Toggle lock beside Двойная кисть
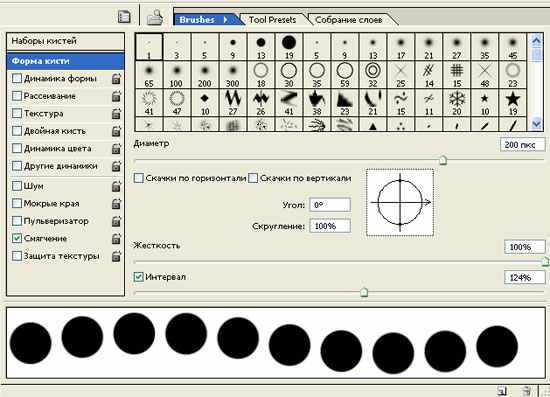Viewport: 550px width, 397px height. [116, 131]
